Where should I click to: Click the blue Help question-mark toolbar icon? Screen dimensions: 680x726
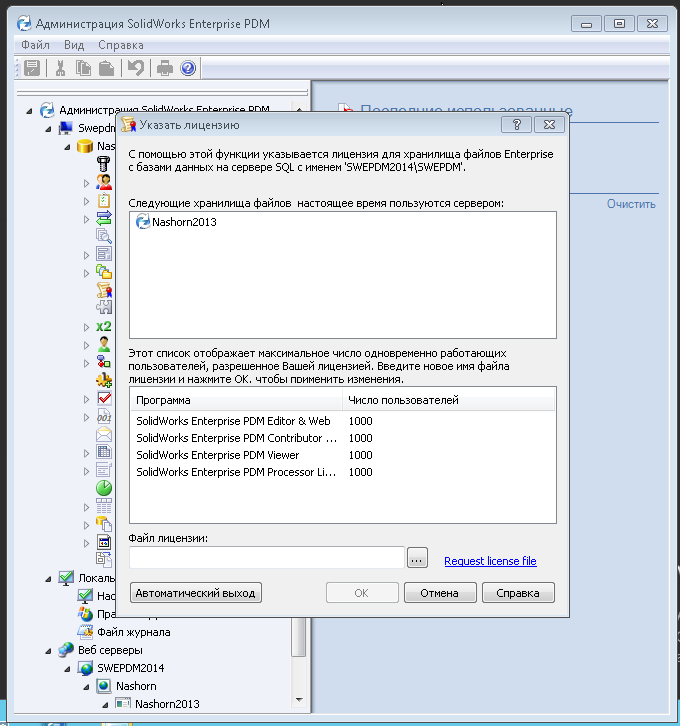click(188, 68)
